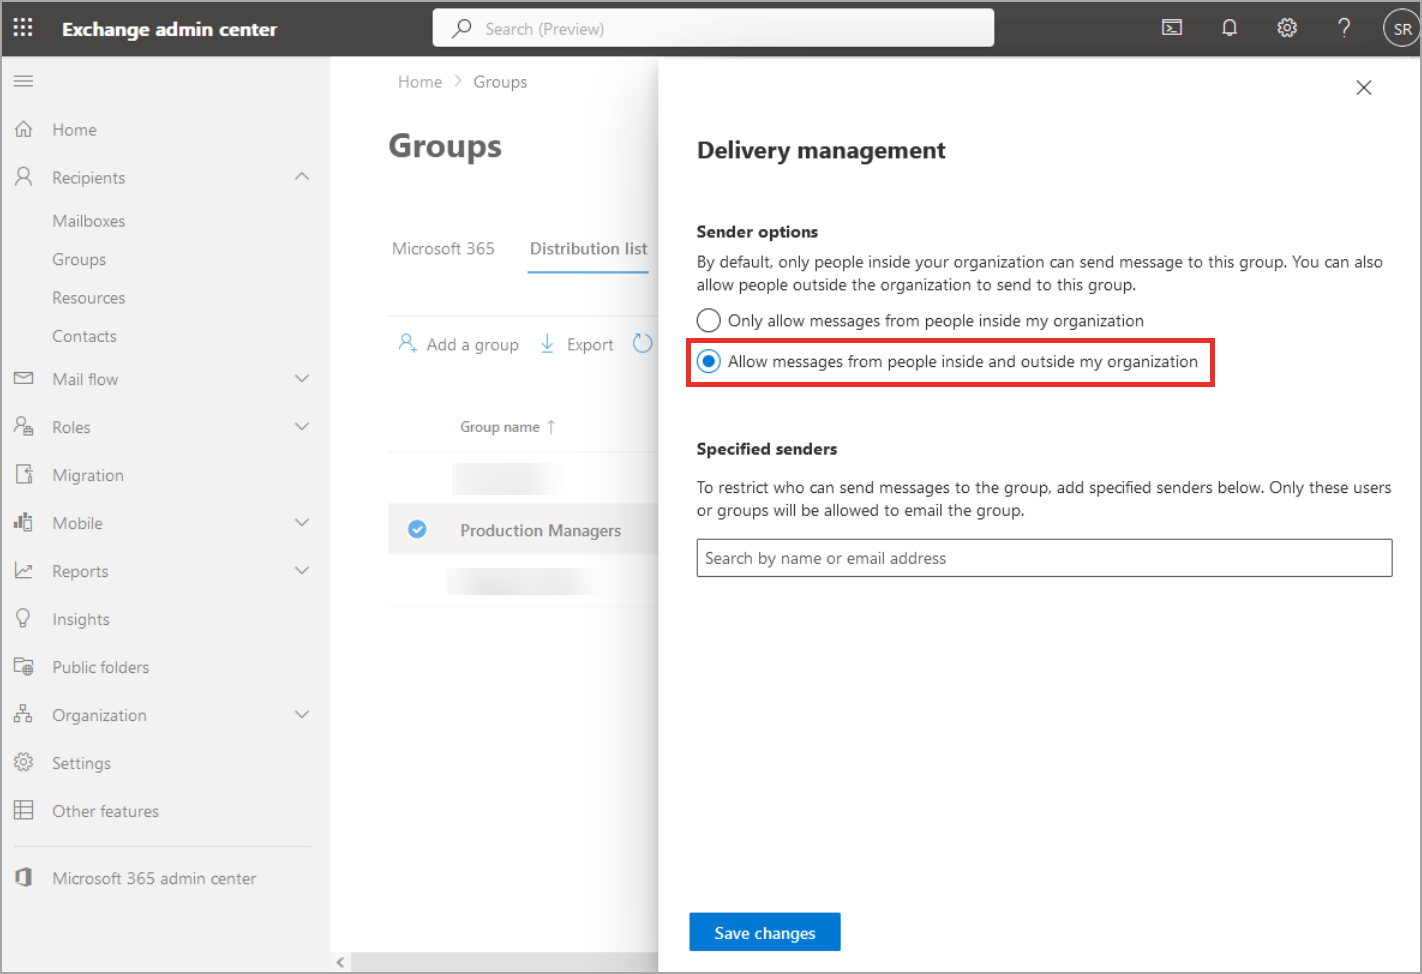Click the Public folders icon
This screenshot has height=974, width=1422.
coord(24,667)
